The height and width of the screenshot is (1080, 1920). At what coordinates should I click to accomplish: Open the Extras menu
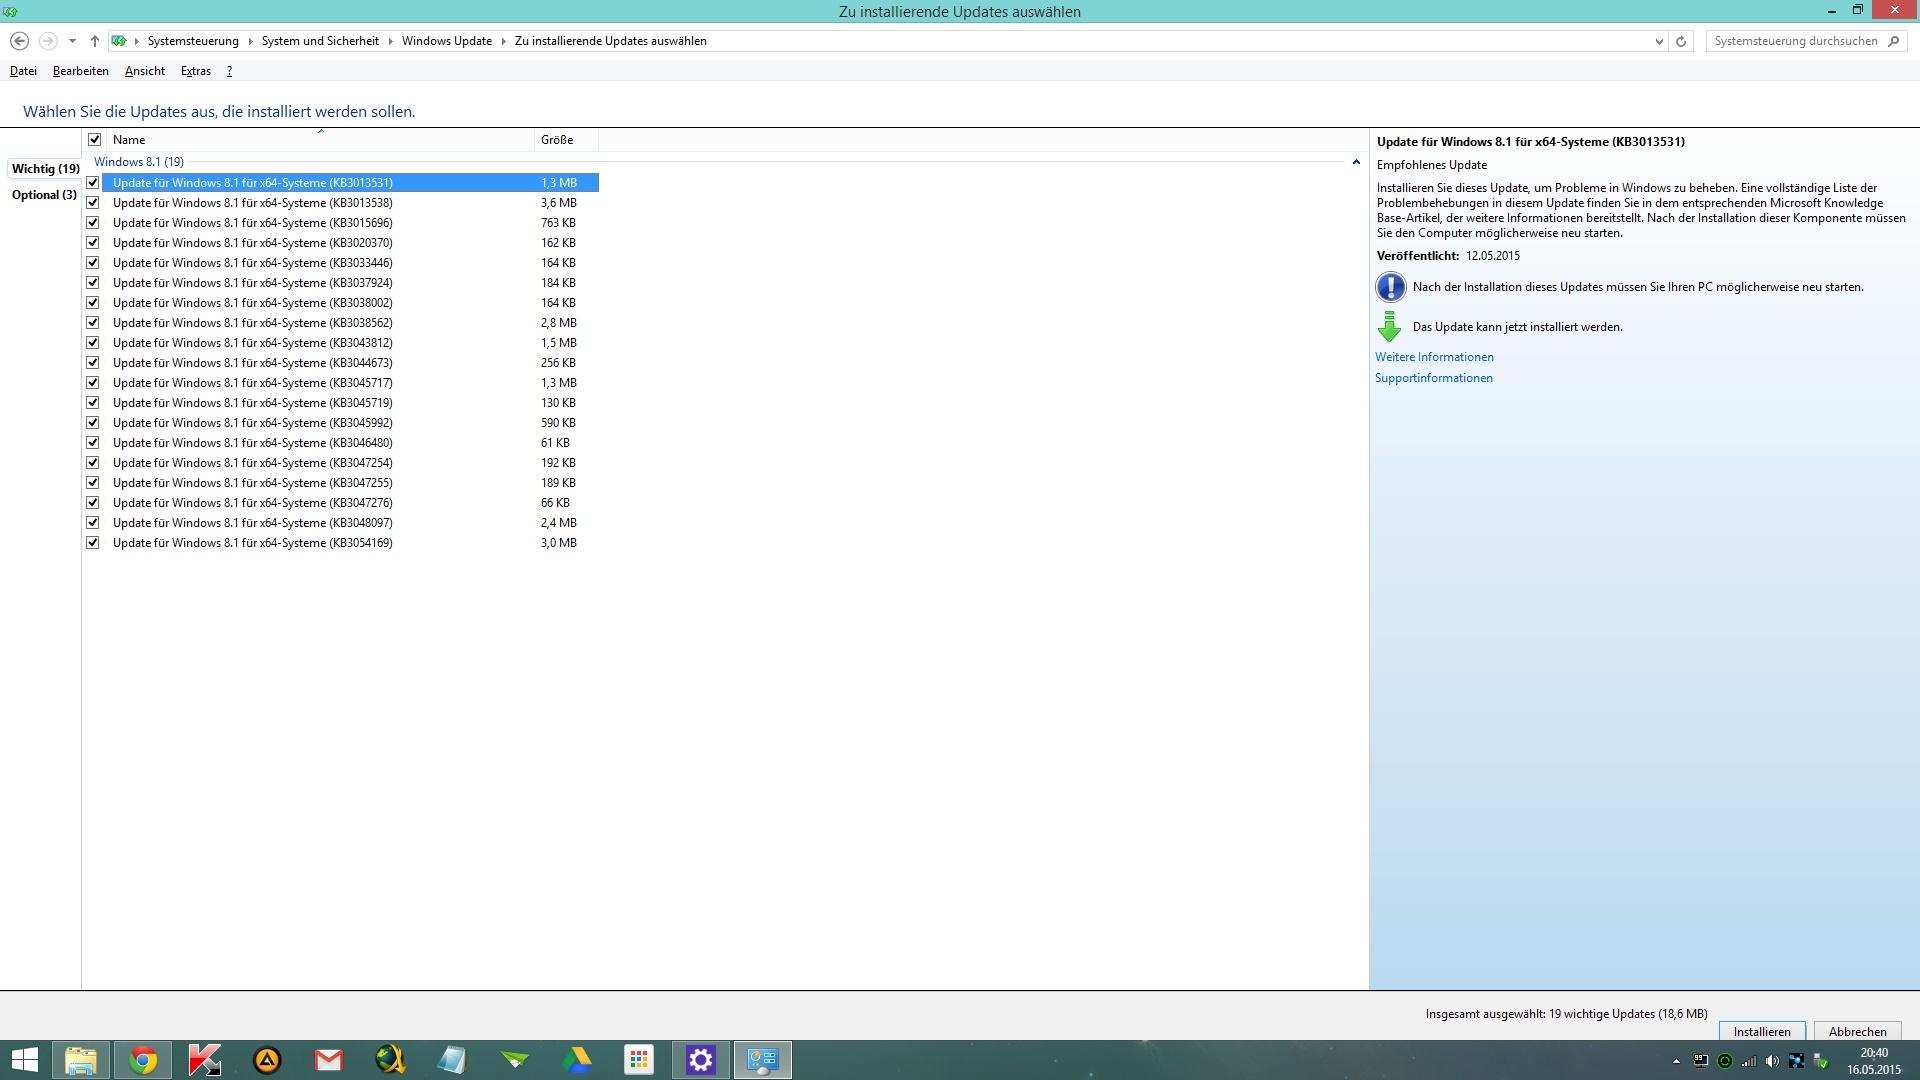(x=195, y=71)
